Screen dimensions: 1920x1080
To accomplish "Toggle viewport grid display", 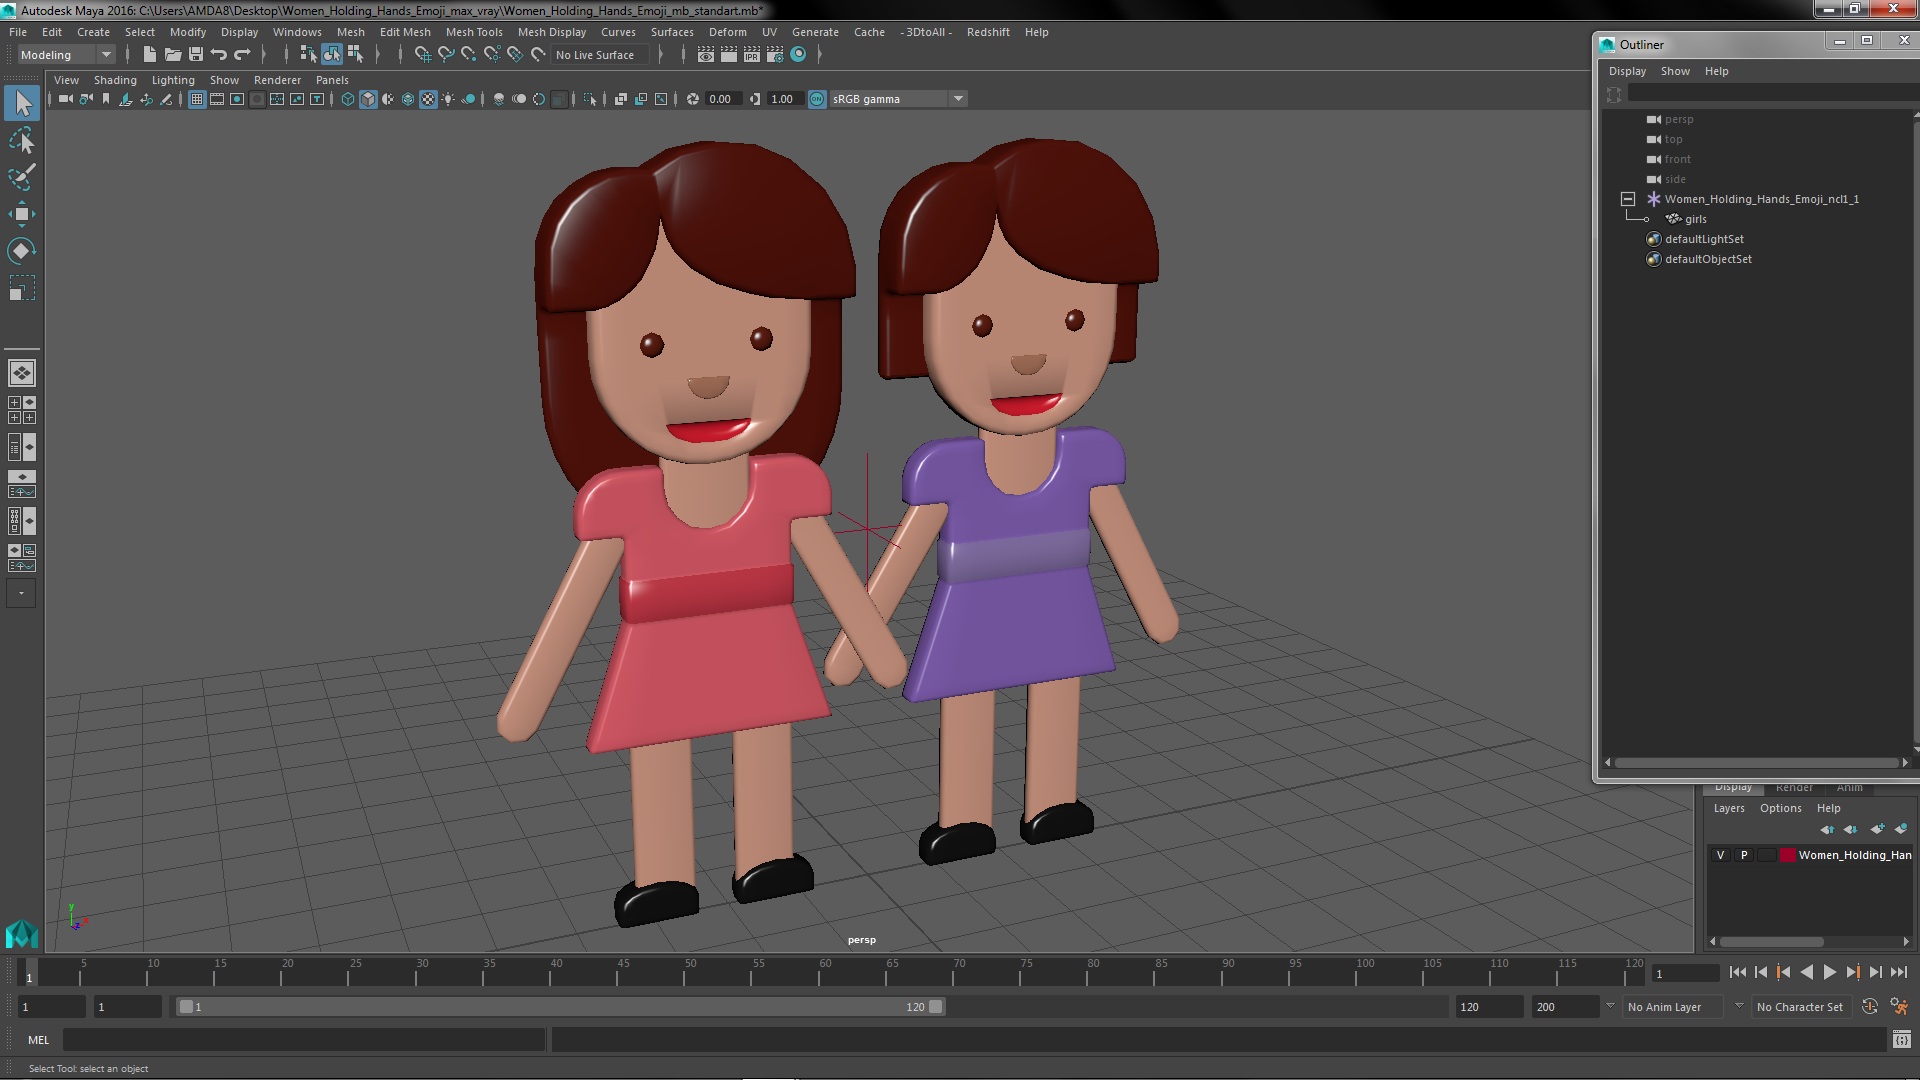I will tap(197, 99).
